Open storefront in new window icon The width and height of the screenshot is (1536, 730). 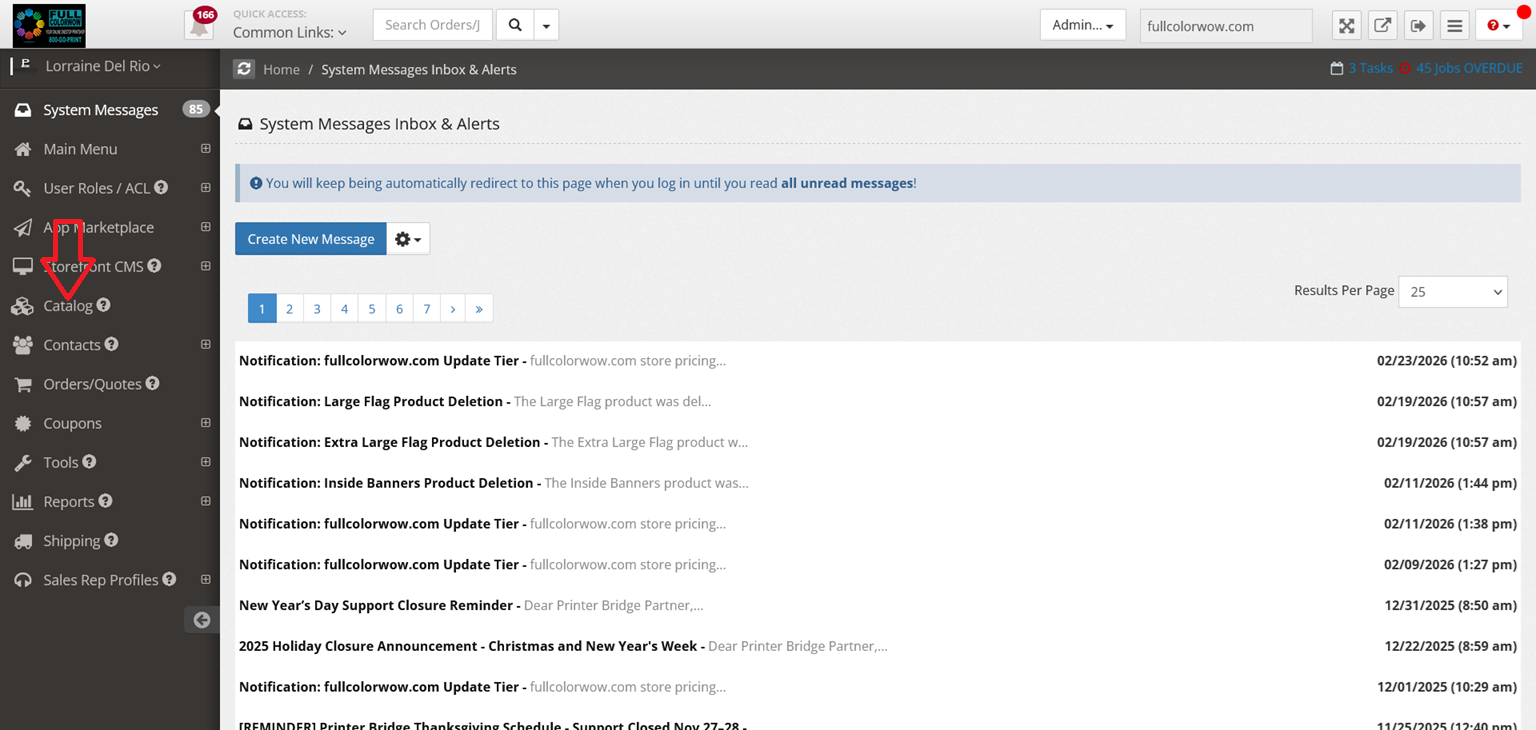pyautogui.click(x=1383, y=26)
